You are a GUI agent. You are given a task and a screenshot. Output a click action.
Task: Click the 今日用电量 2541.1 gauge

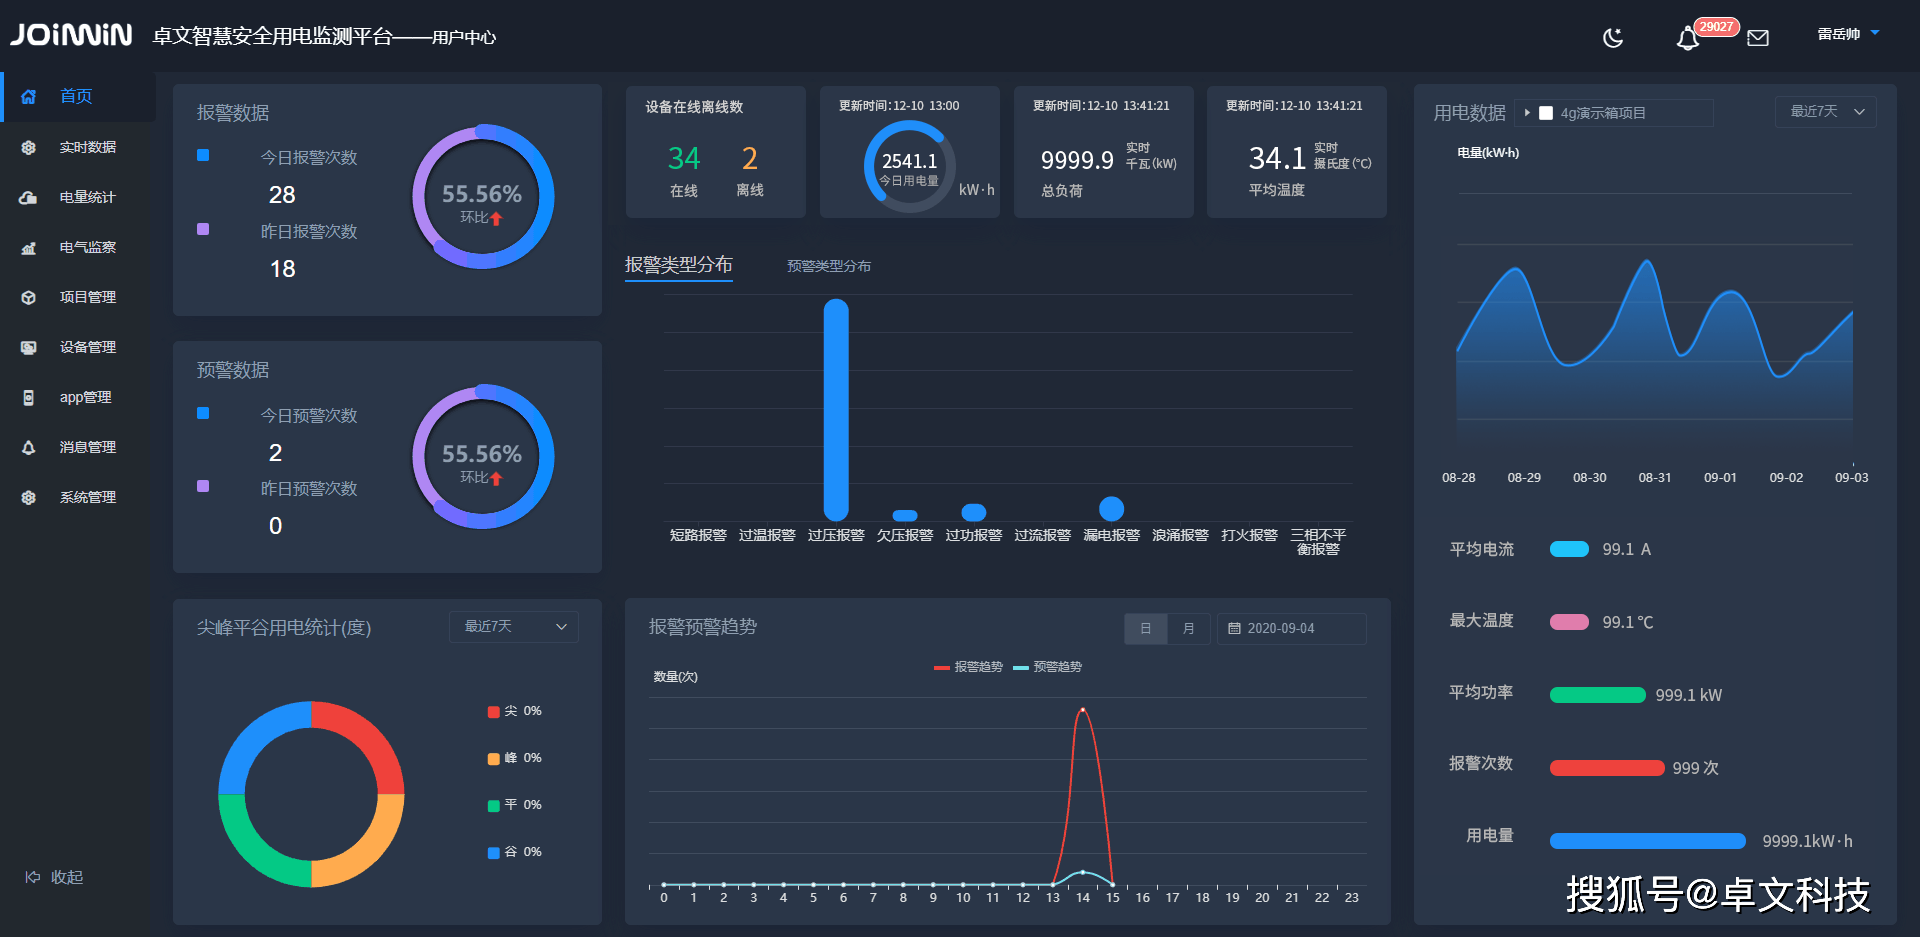[x=910, y=166]
